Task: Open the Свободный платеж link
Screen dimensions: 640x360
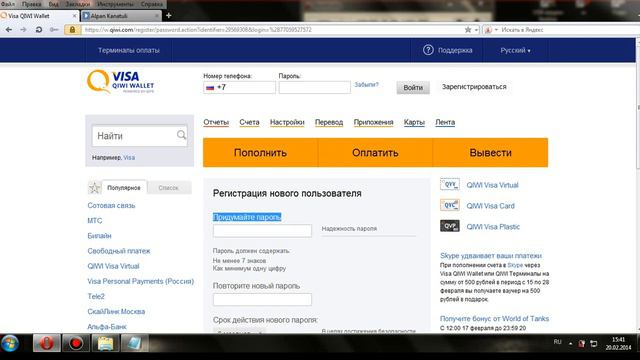Action: (x=119, y=251)
